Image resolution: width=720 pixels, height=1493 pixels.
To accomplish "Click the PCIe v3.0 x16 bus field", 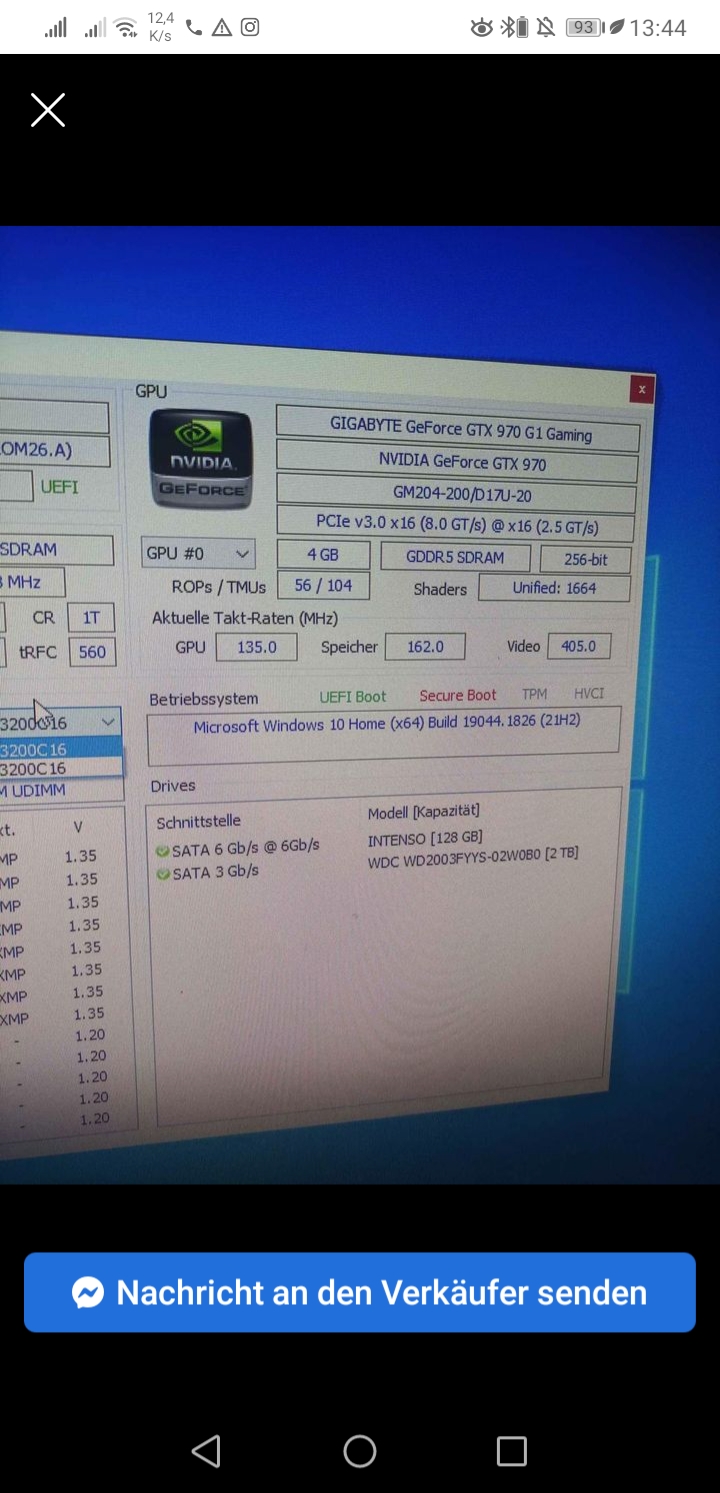I will coord(455,523).
